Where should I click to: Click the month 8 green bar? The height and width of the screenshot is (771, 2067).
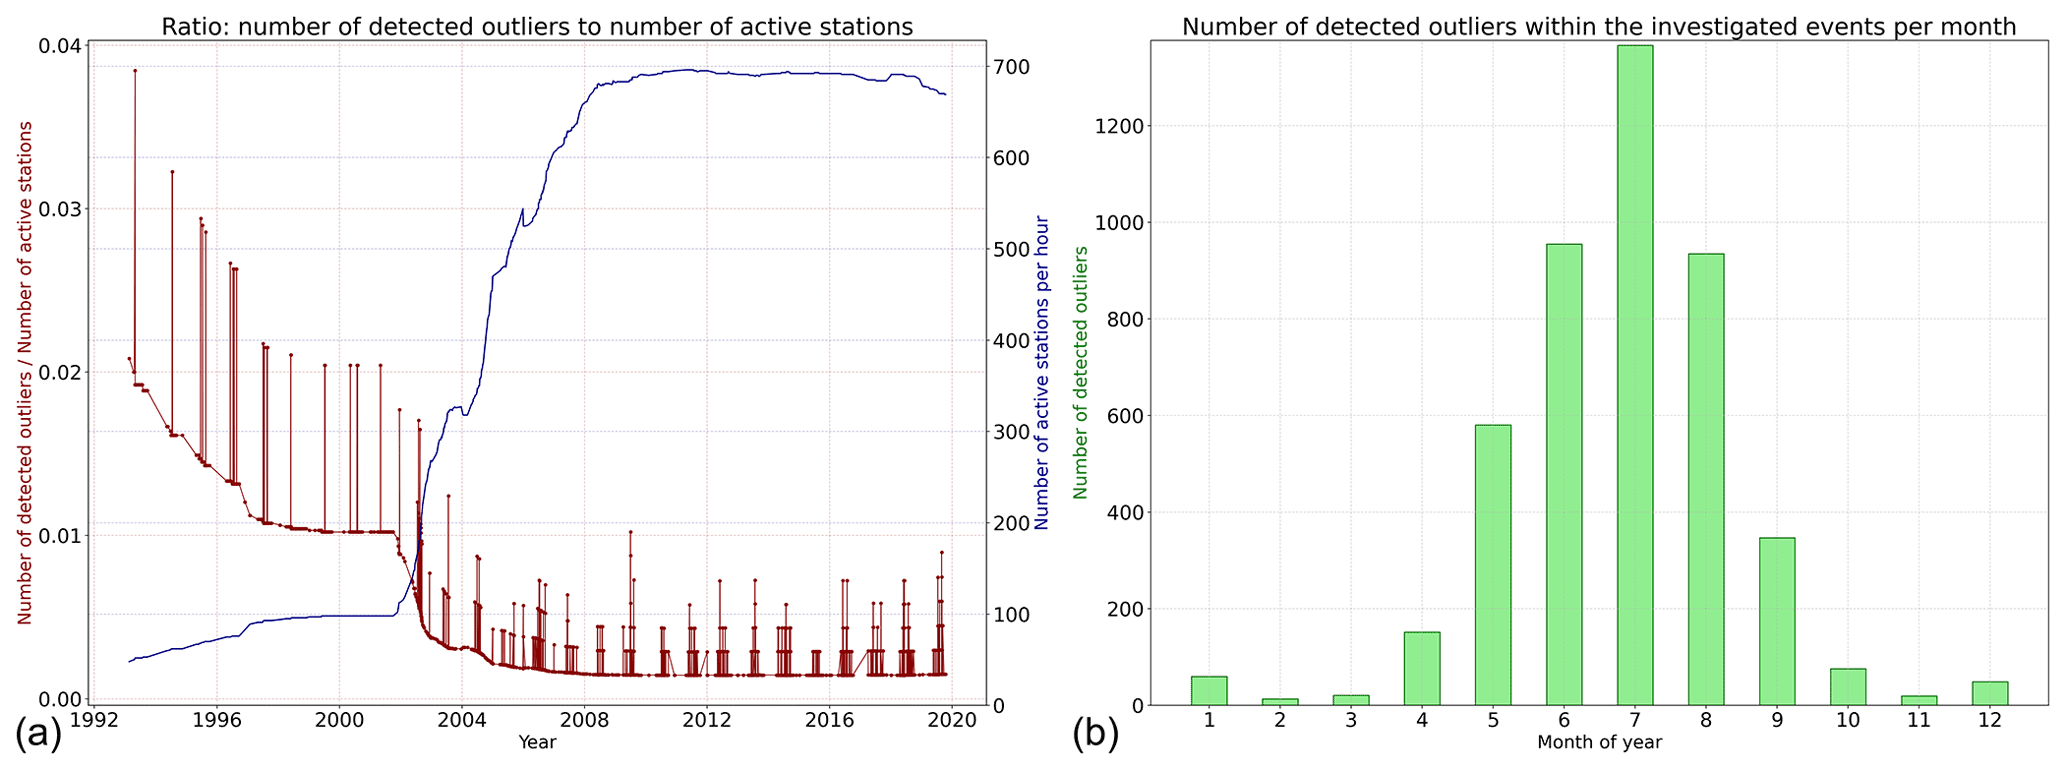[1705, 479]
